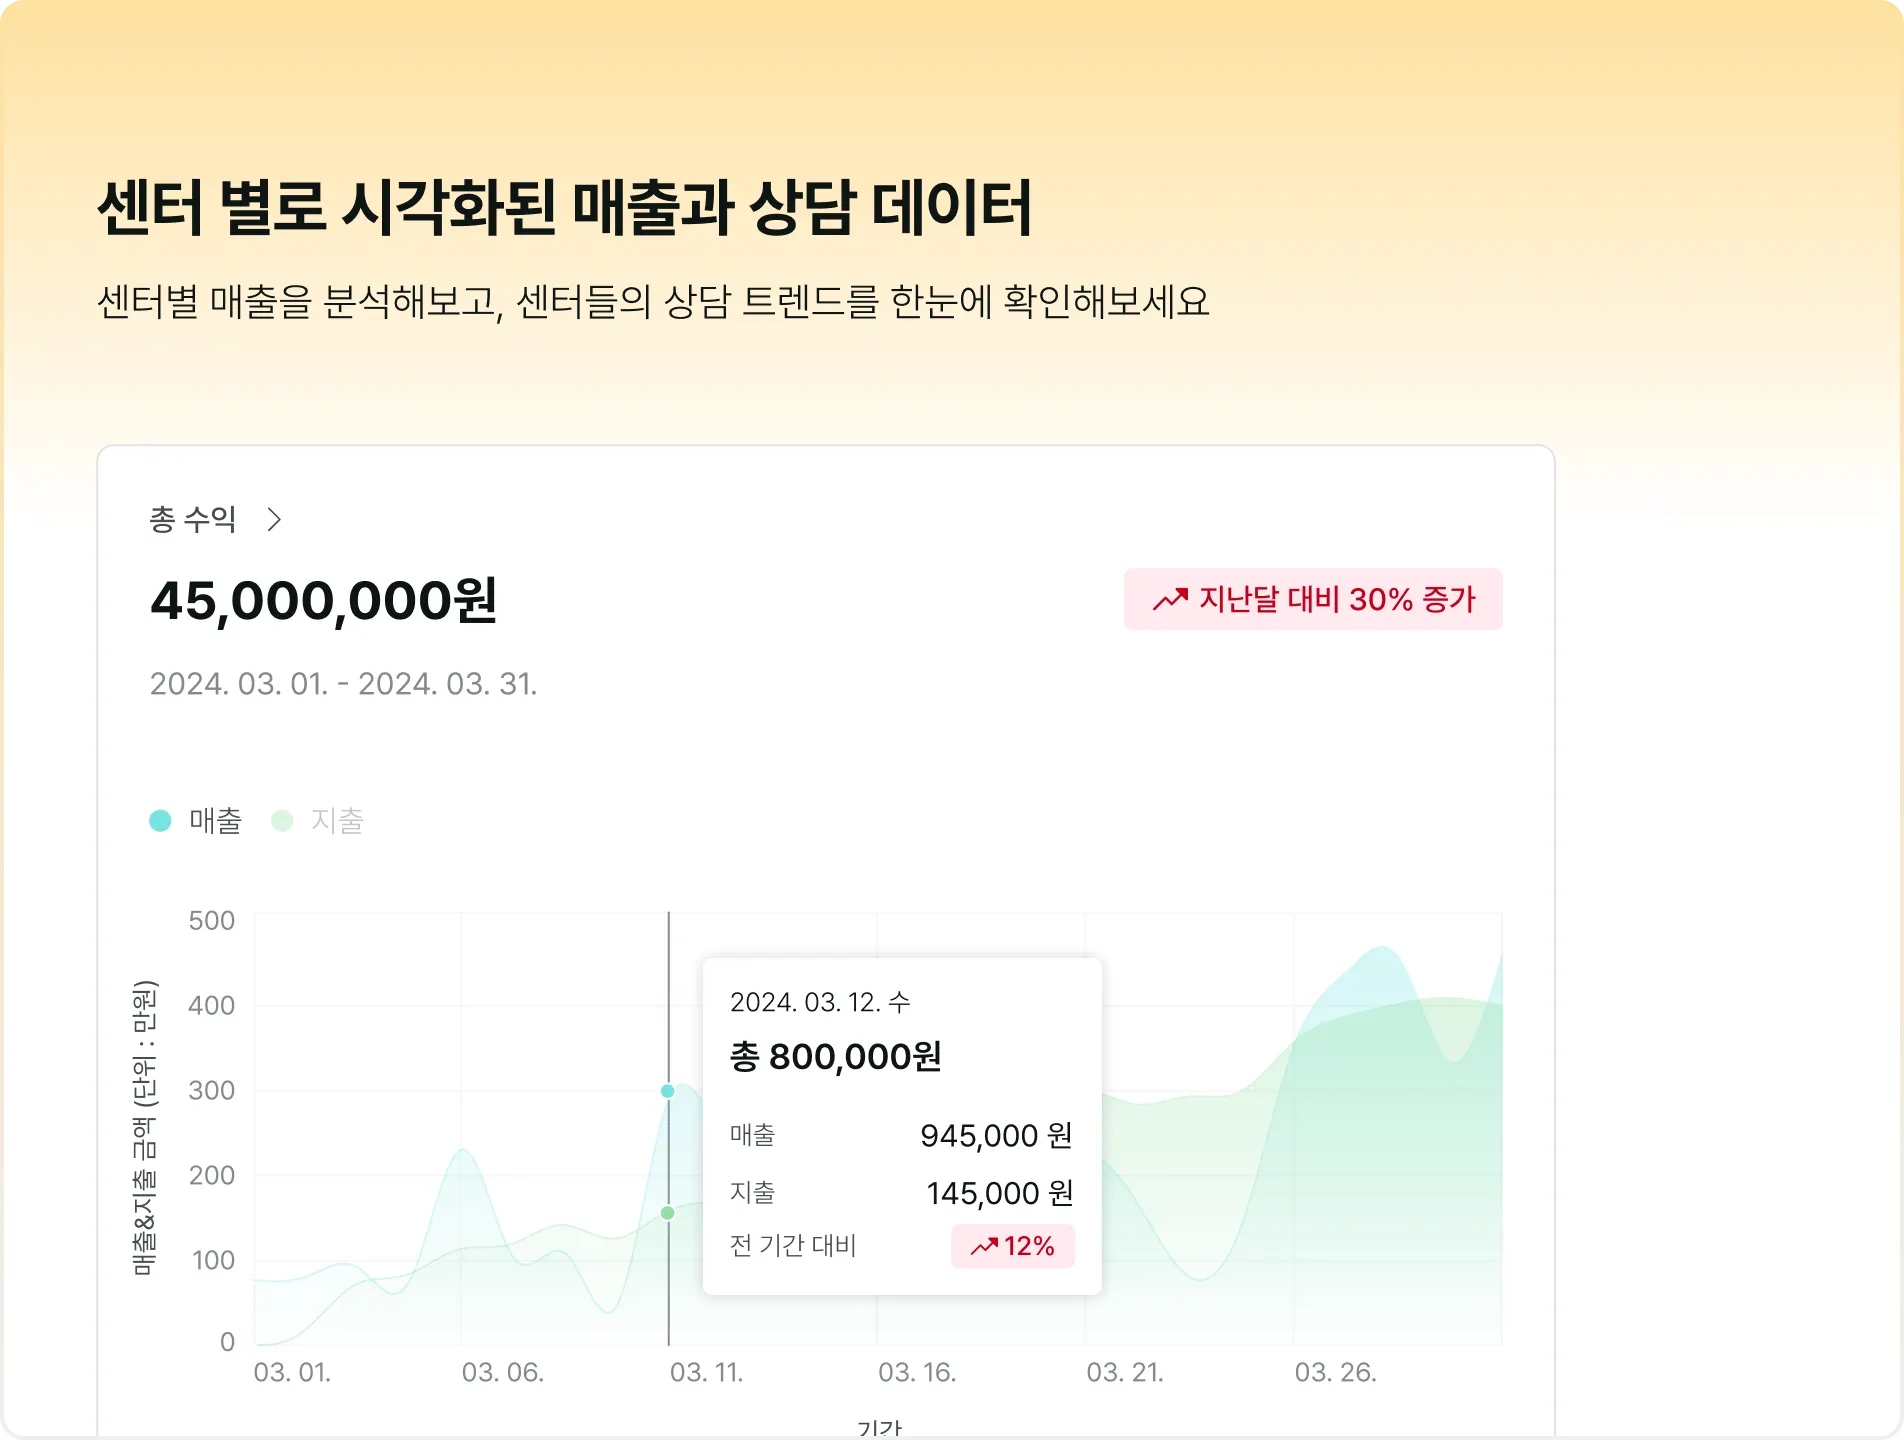Click the trend arrow icon in 12% badge
Viewport: 1904px width, 1440px height.
[x=984, y=1246]
